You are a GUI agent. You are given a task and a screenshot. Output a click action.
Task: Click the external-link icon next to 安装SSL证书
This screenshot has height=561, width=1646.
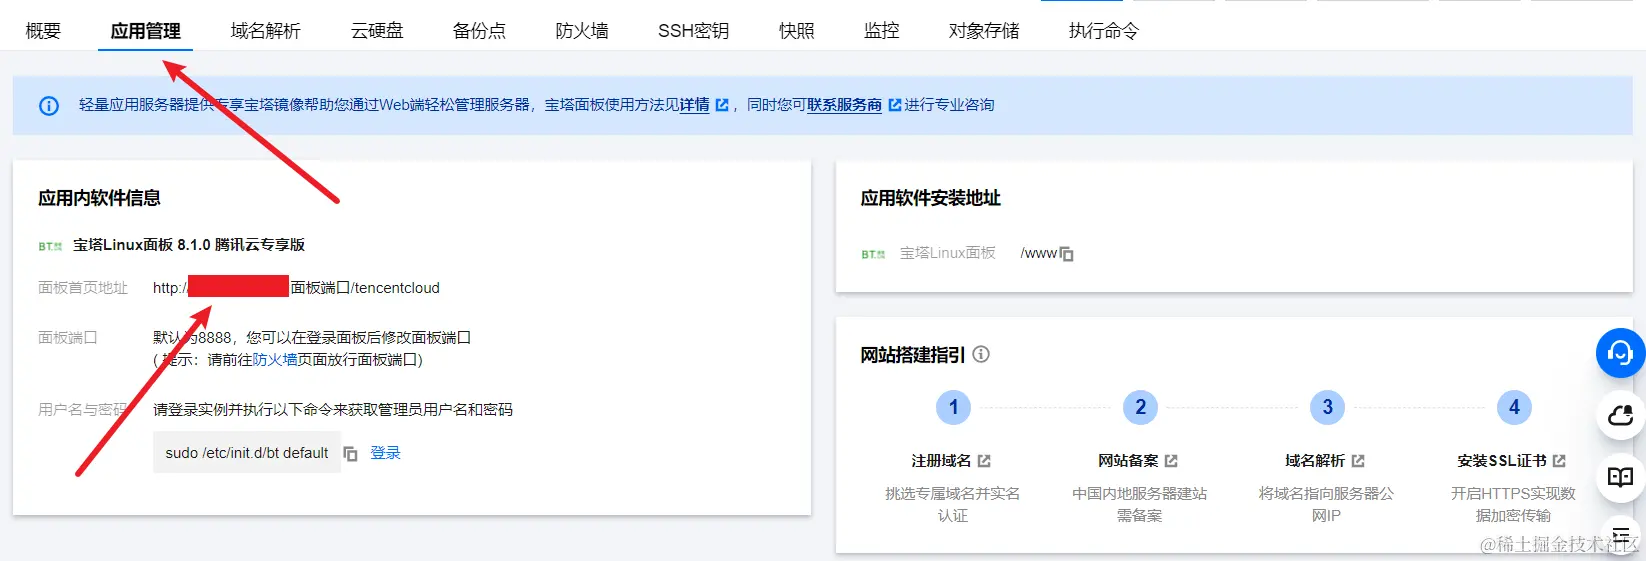coord(1559,461)
